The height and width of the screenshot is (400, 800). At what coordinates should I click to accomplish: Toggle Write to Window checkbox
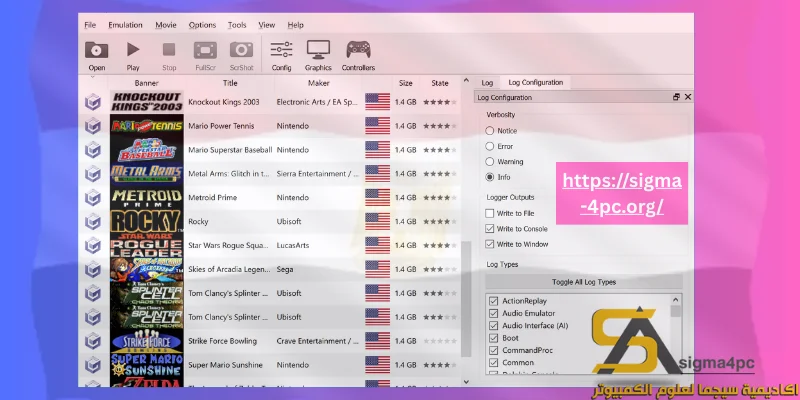tap(489, 244)
